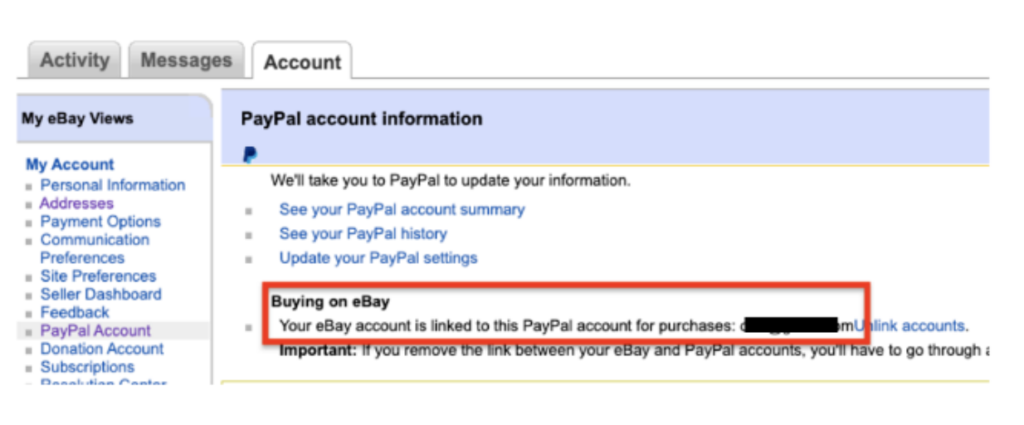Go to Personal Information
This screenshot has height=425, width=1024.
click(x=112, y=185)
